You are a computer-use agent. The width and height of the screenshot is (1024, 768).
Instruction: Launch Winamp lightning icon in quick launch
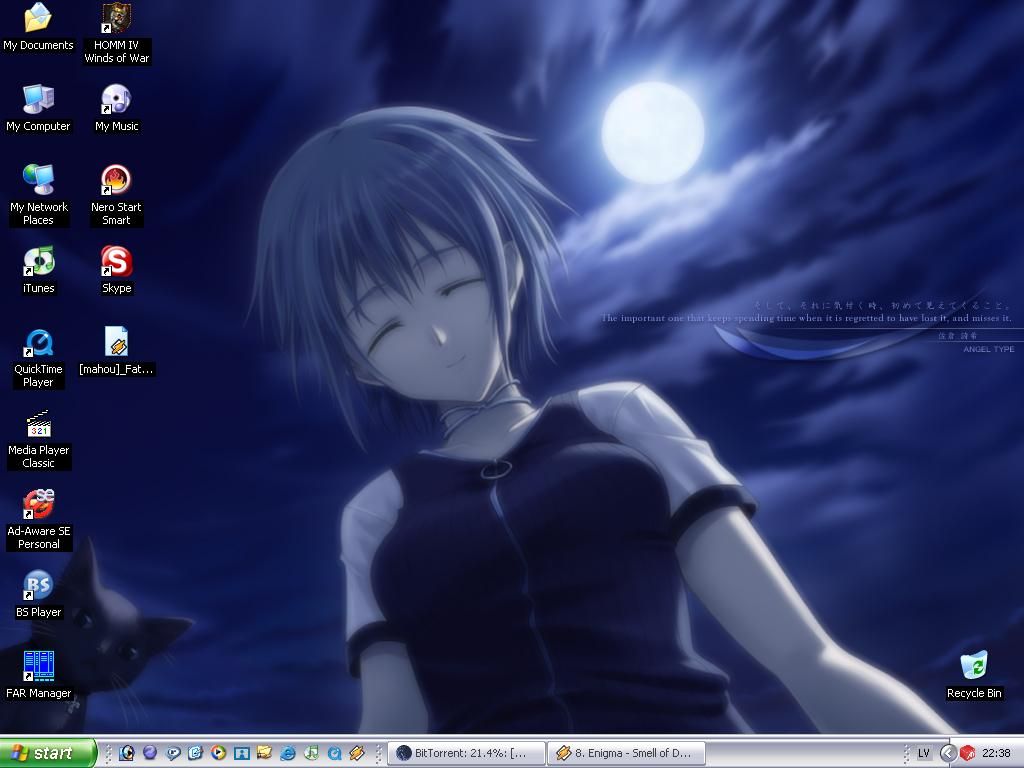[357, 753]
